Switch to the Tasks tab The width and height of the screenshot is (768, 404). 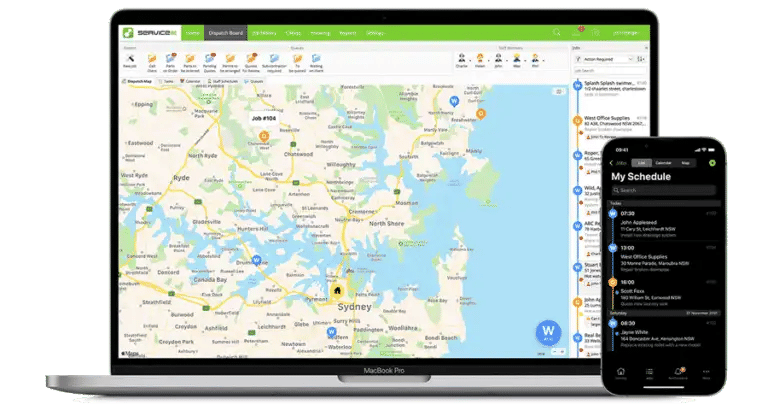[167, 81]
